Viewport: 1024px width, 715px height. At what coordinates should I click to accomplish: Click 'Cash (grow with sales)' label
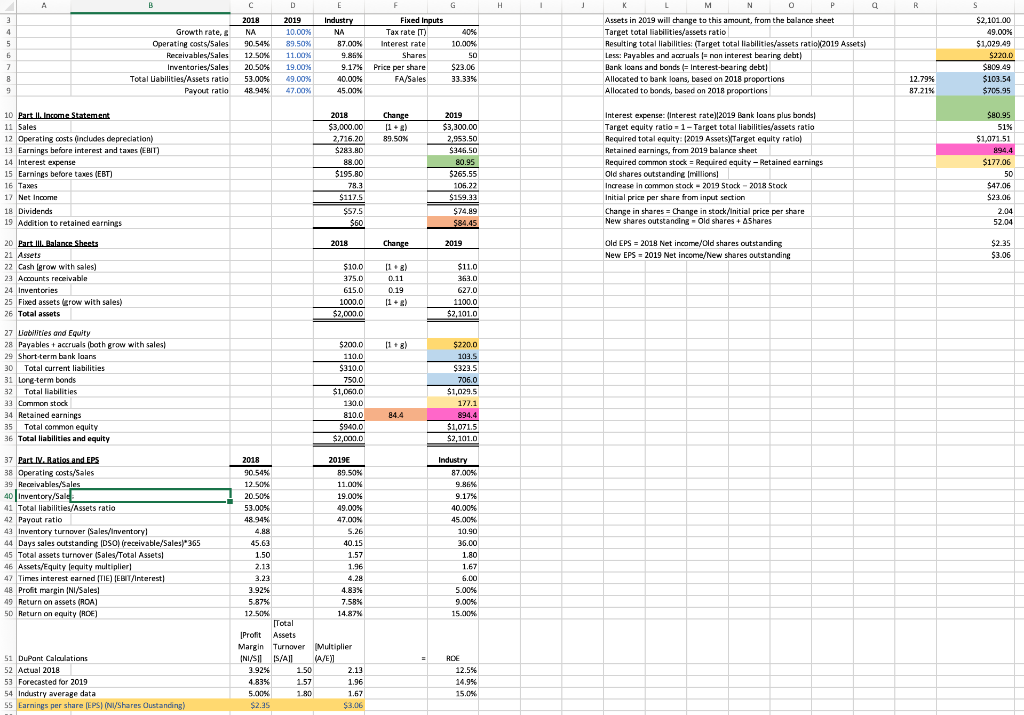pyautogui.click(x=57, y=267)
